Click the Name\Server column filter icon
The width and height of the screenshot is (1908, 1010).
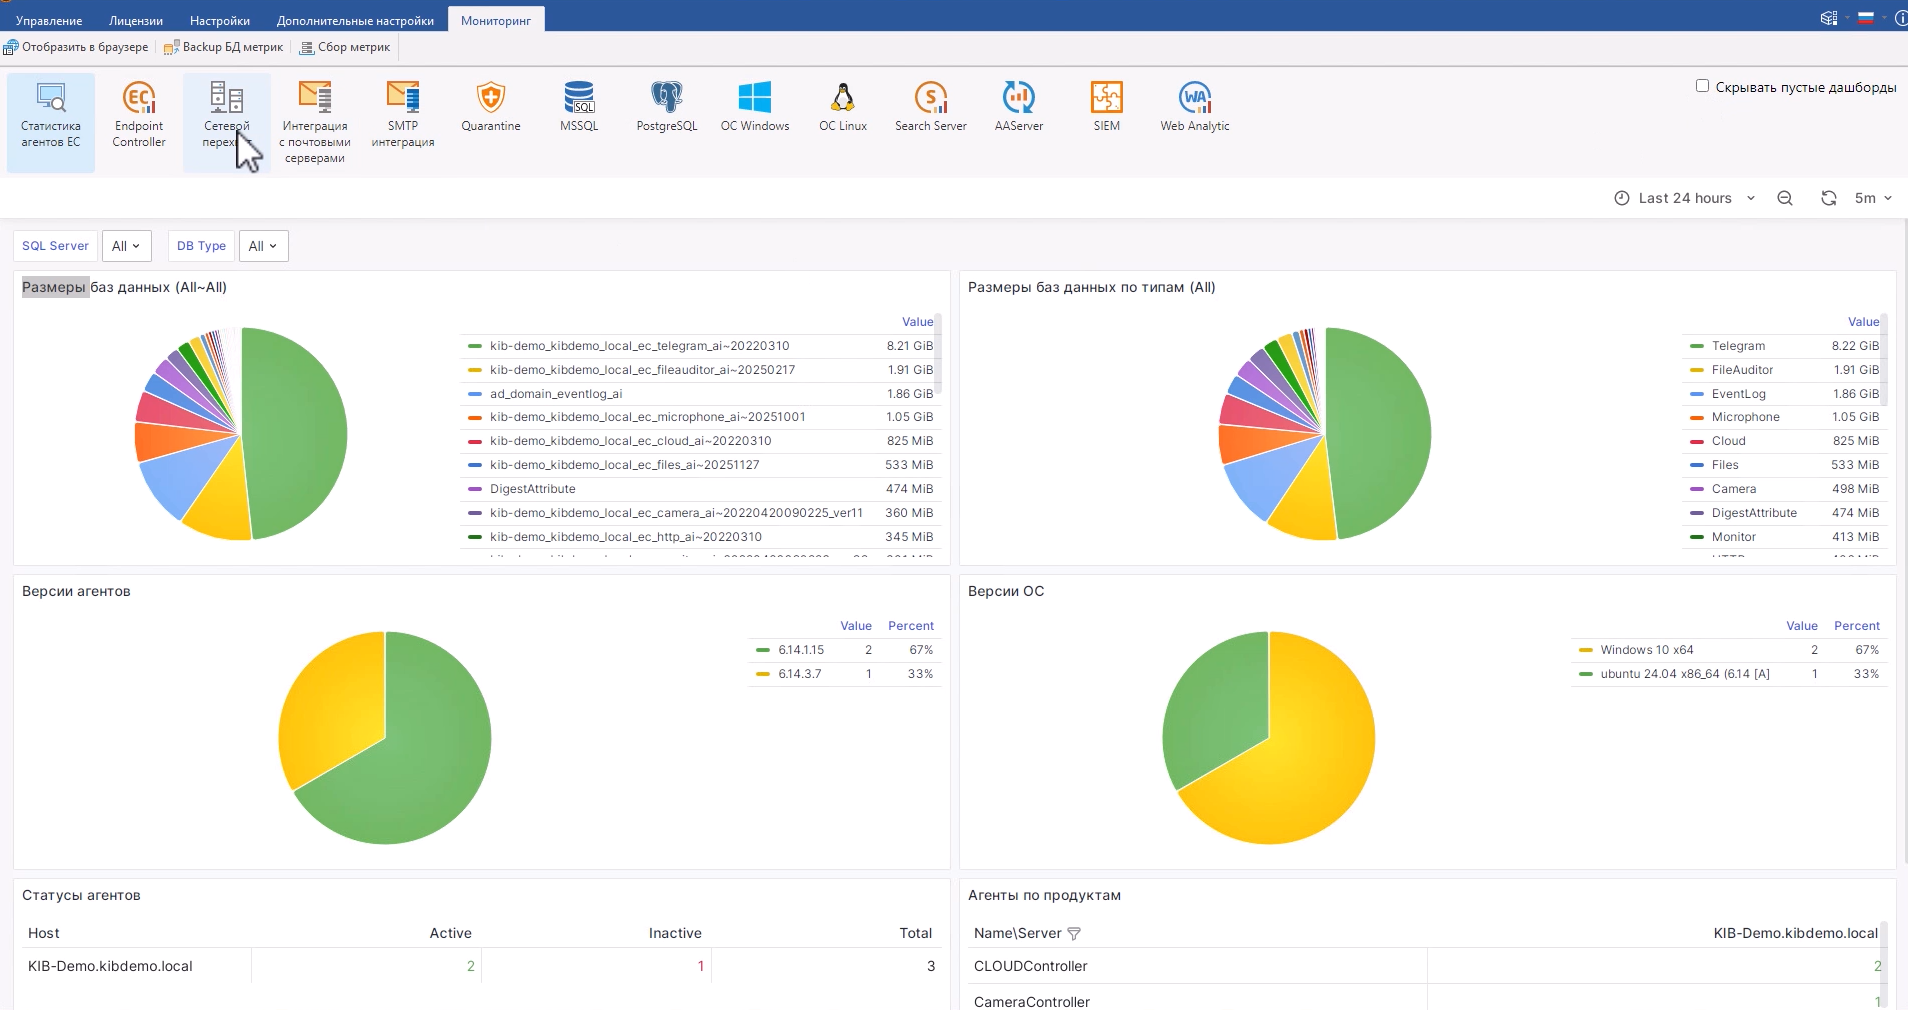[1074, 934]
